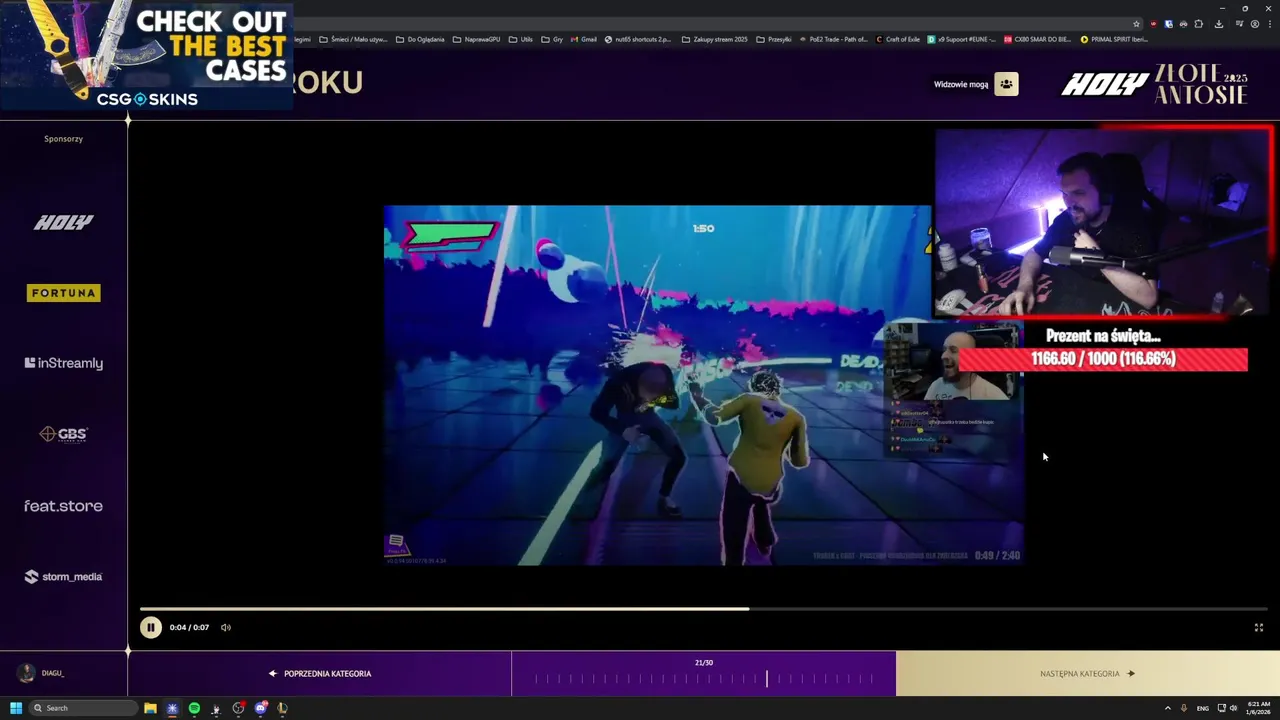Open the media control icon in browser toolbar
Screen dimensions: 1280x720
pyautogui.click(x=1240, y=24)
